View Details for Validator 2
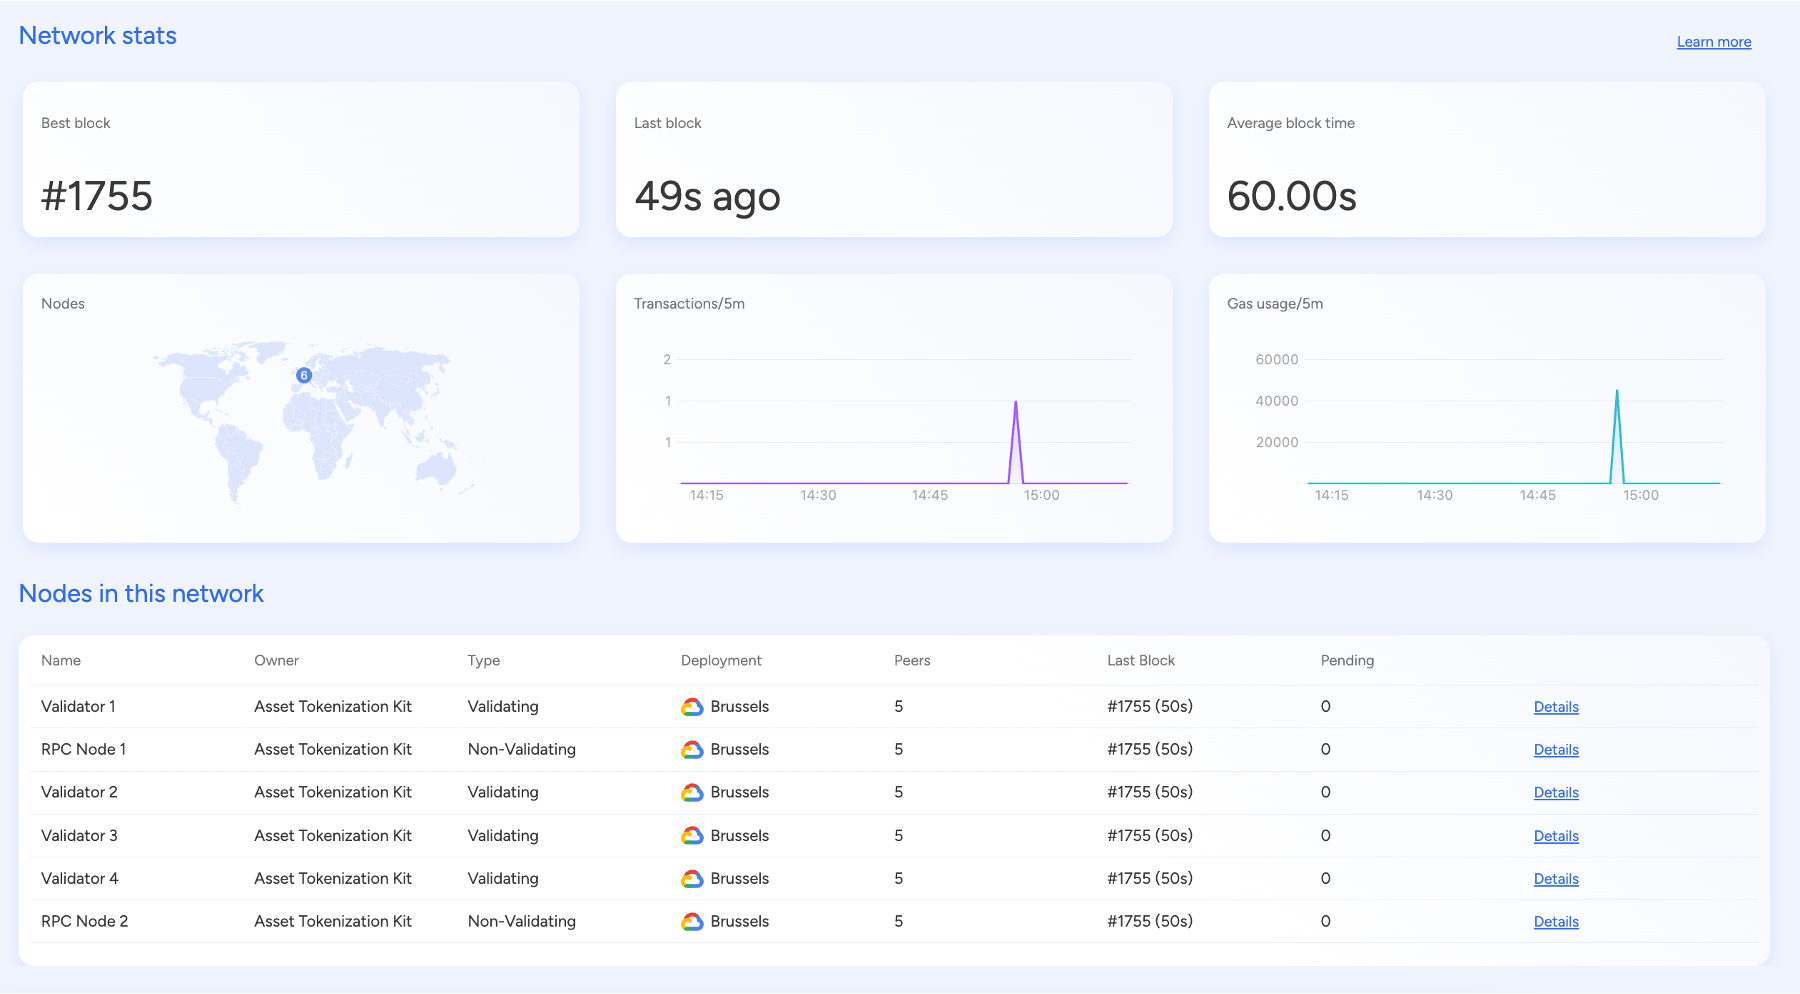The width and height of the screenshot is (1800, 994). [x=1555, y=792]
